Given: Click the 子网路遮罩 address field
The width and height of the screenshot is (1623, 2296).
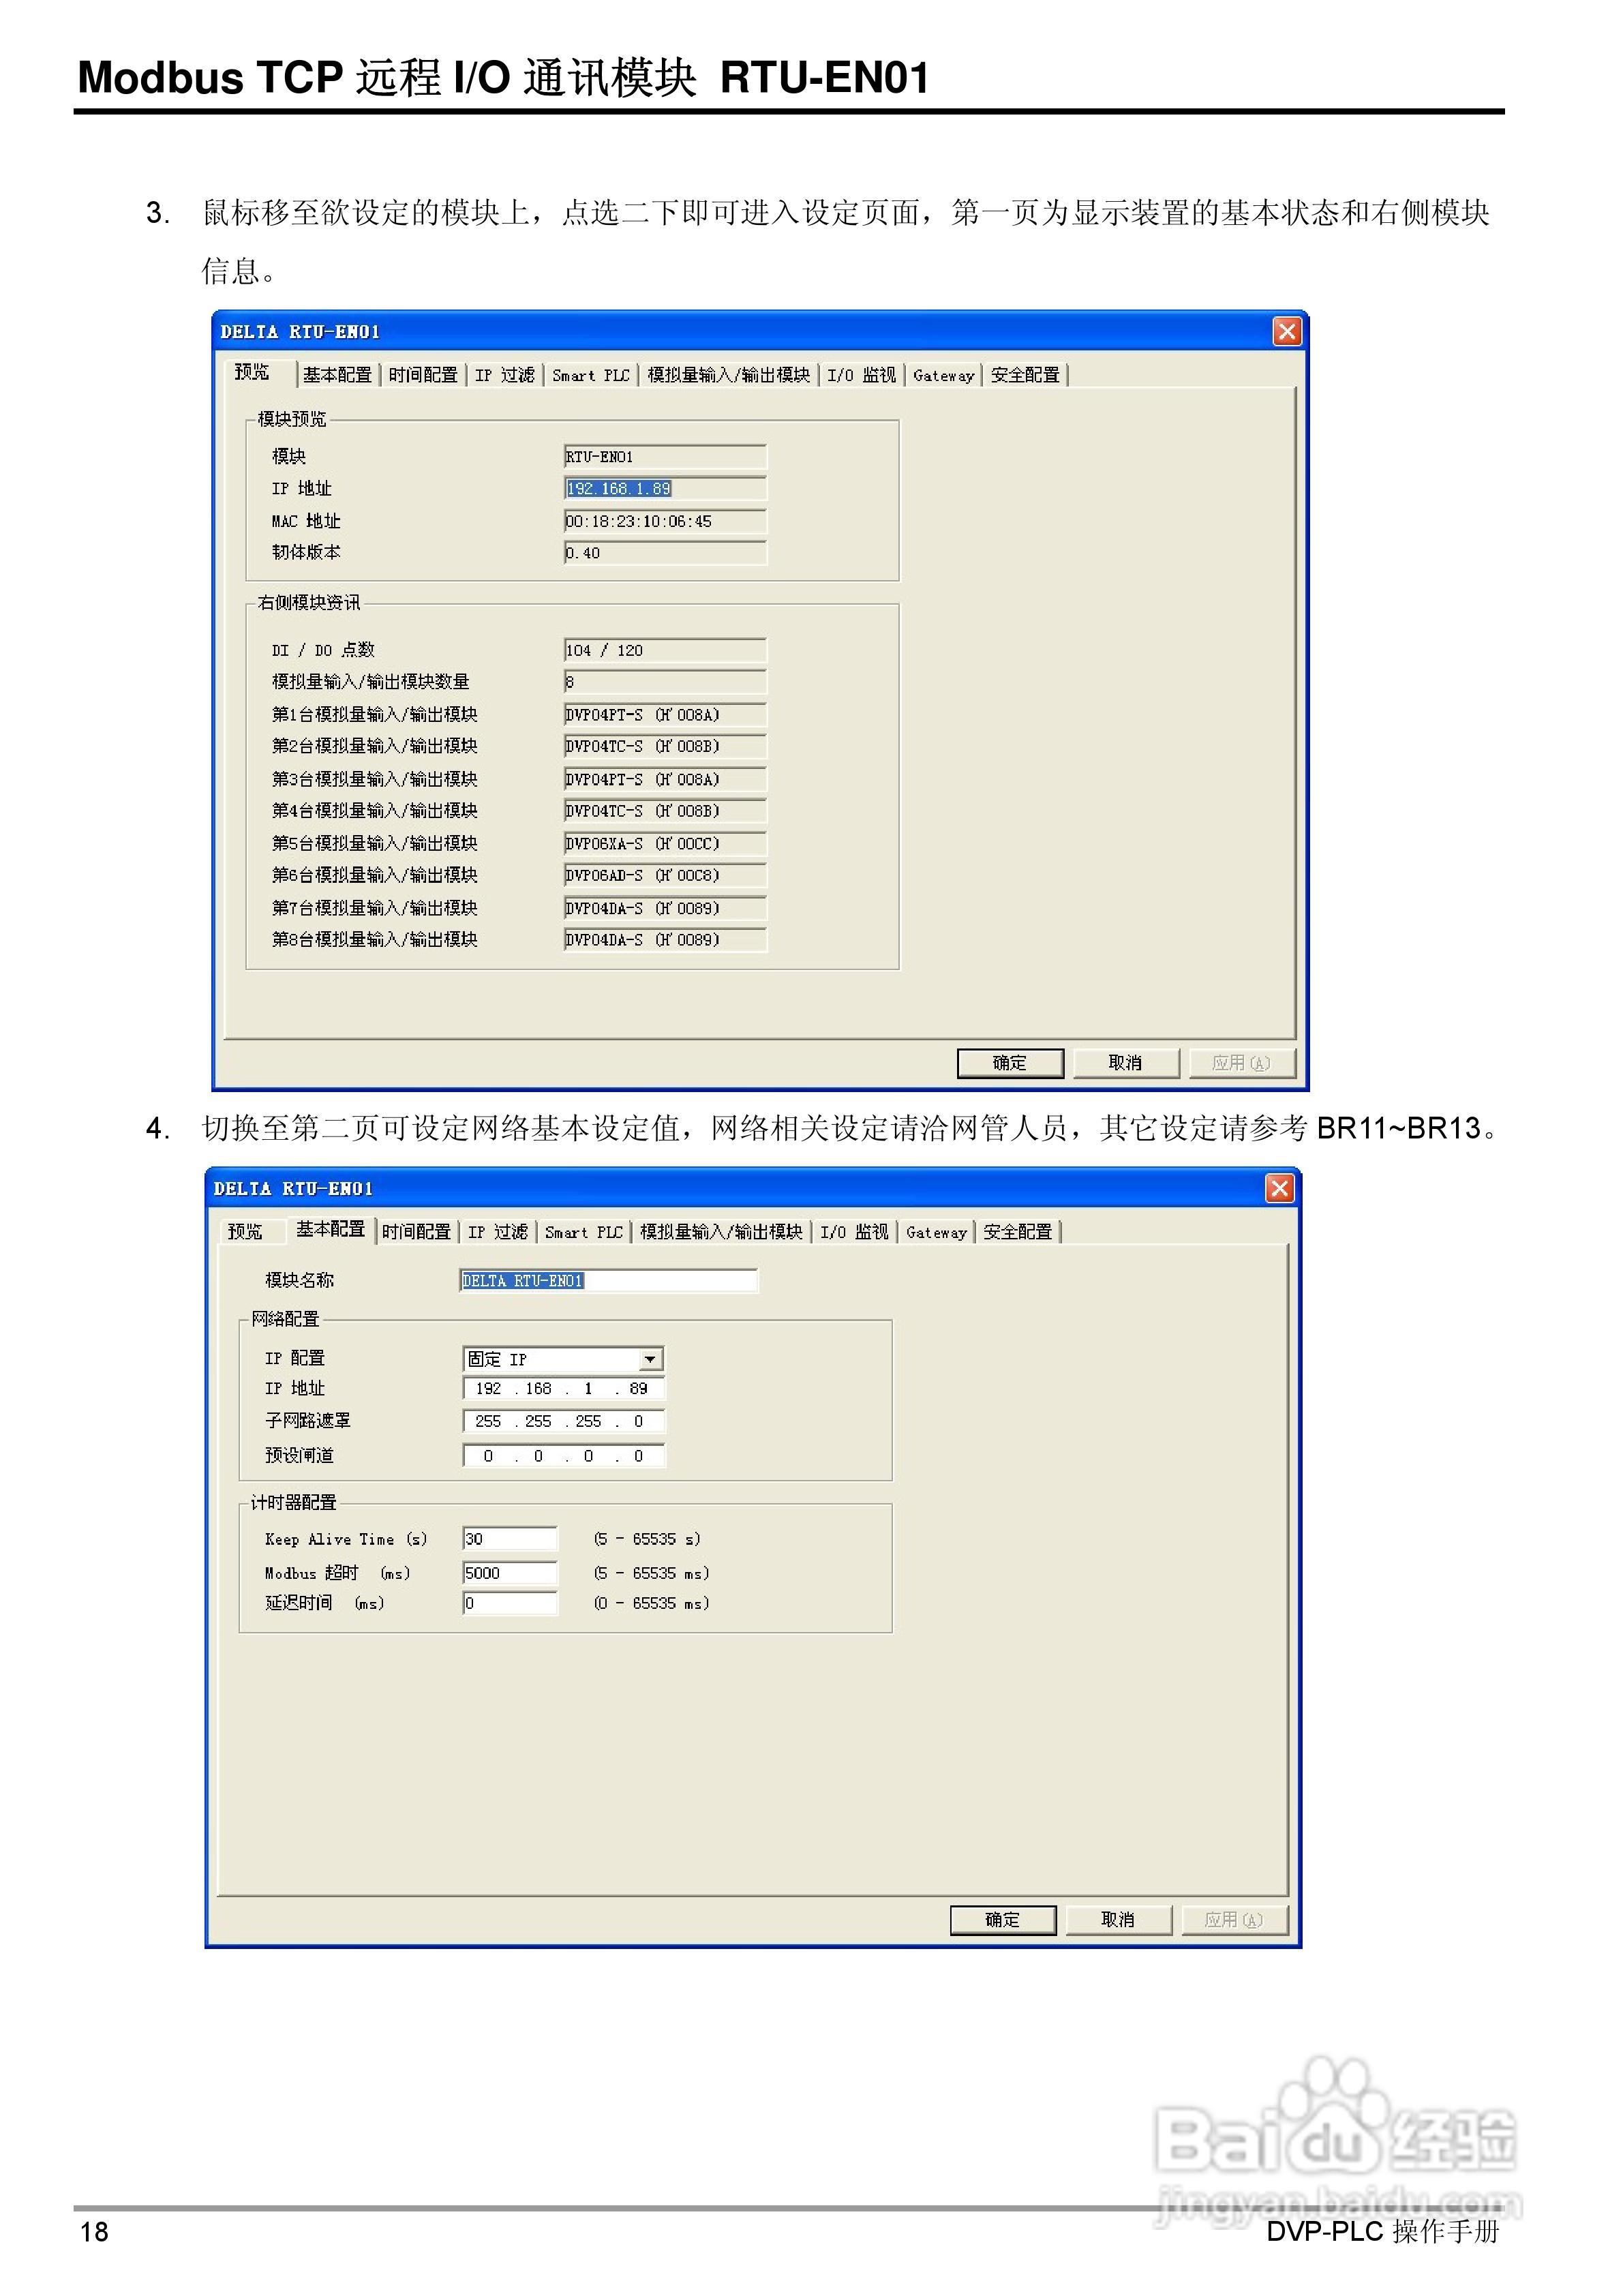Looking at the screenshot, I should [563, 1421].
